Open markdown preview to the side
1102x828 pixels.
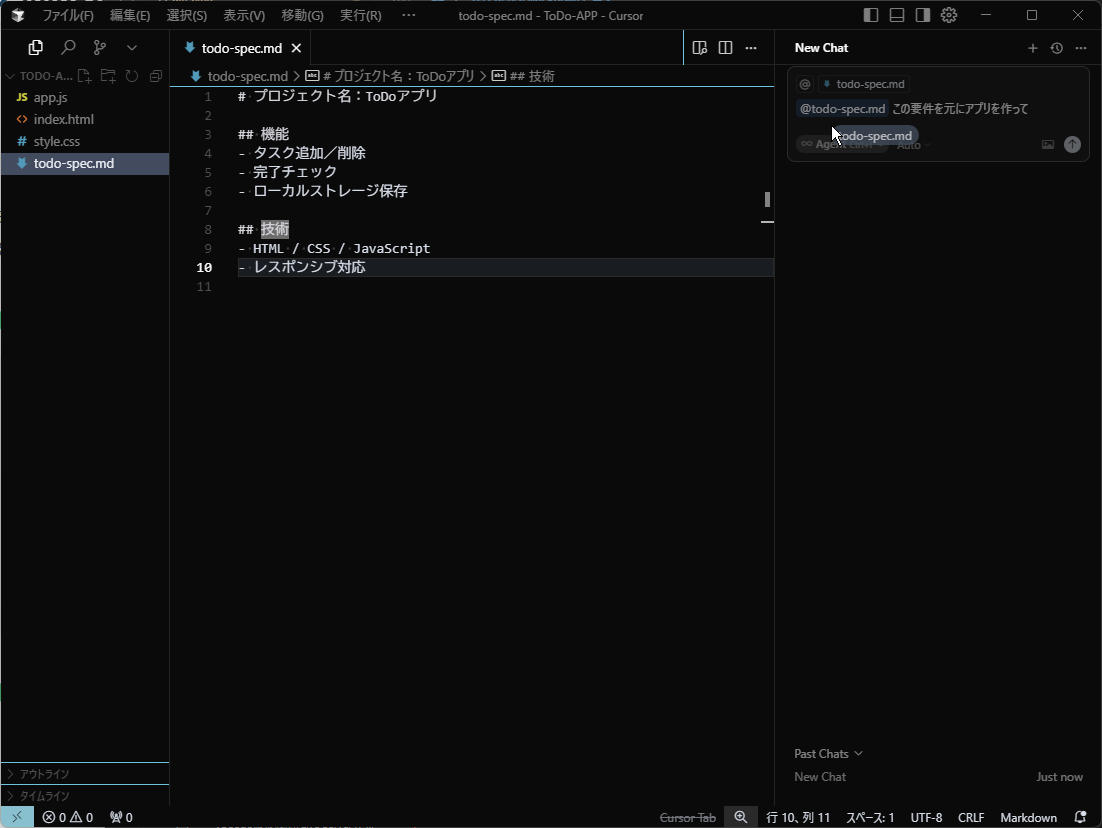click(x=700, y=48)
